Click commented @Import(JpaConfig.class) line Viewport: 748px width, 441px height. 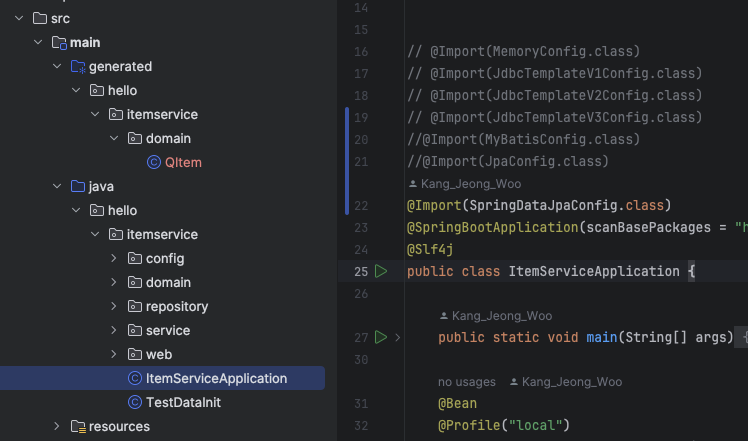tap(508, 161)
